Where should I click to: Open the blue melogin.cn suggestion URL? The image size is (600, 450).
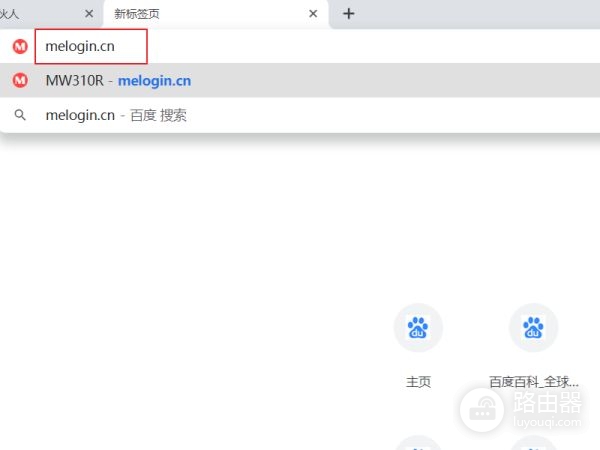click(x=155, y=81)
